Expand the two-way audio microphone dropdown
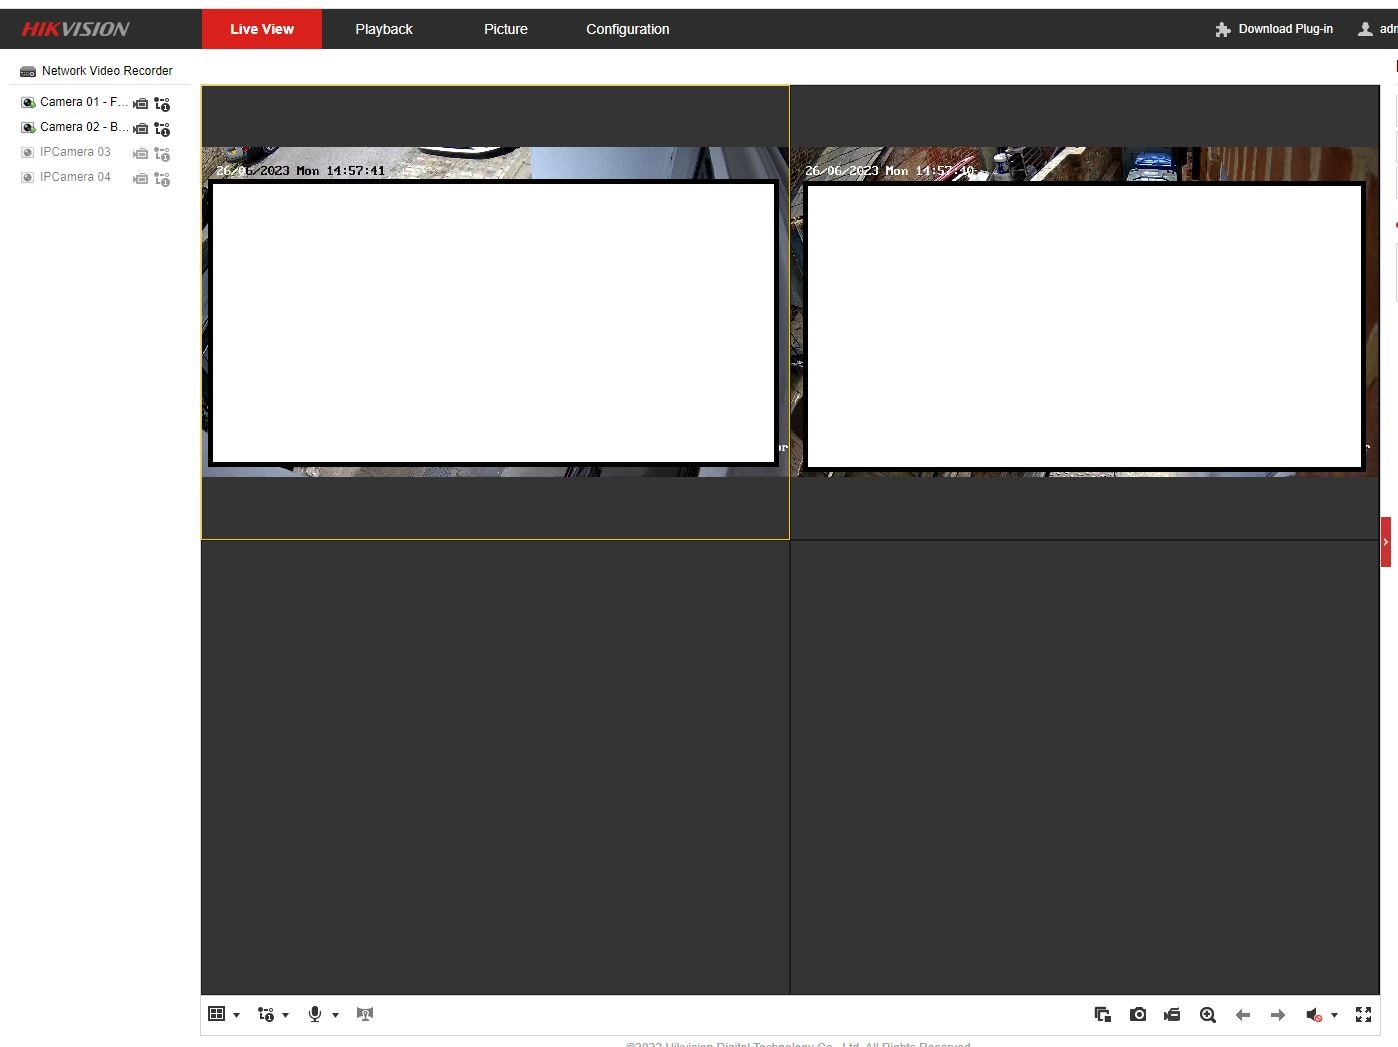Screen dimensions: 1398x1047 [335, 1014]
